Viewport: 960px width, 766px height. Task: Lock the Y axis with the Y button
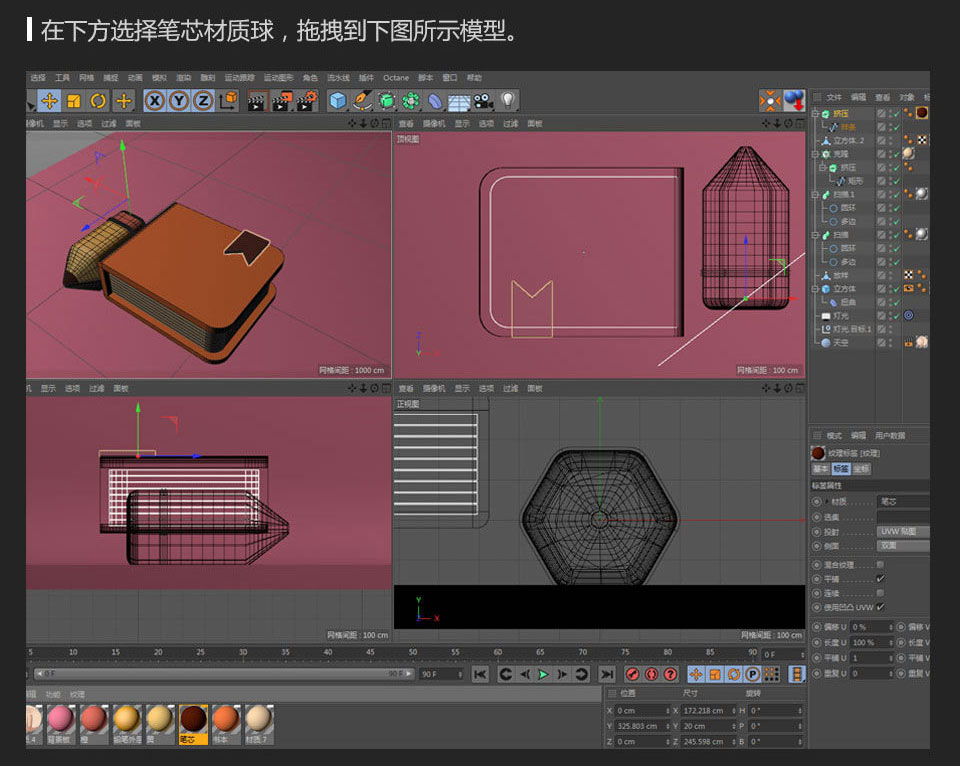point(180,100)
